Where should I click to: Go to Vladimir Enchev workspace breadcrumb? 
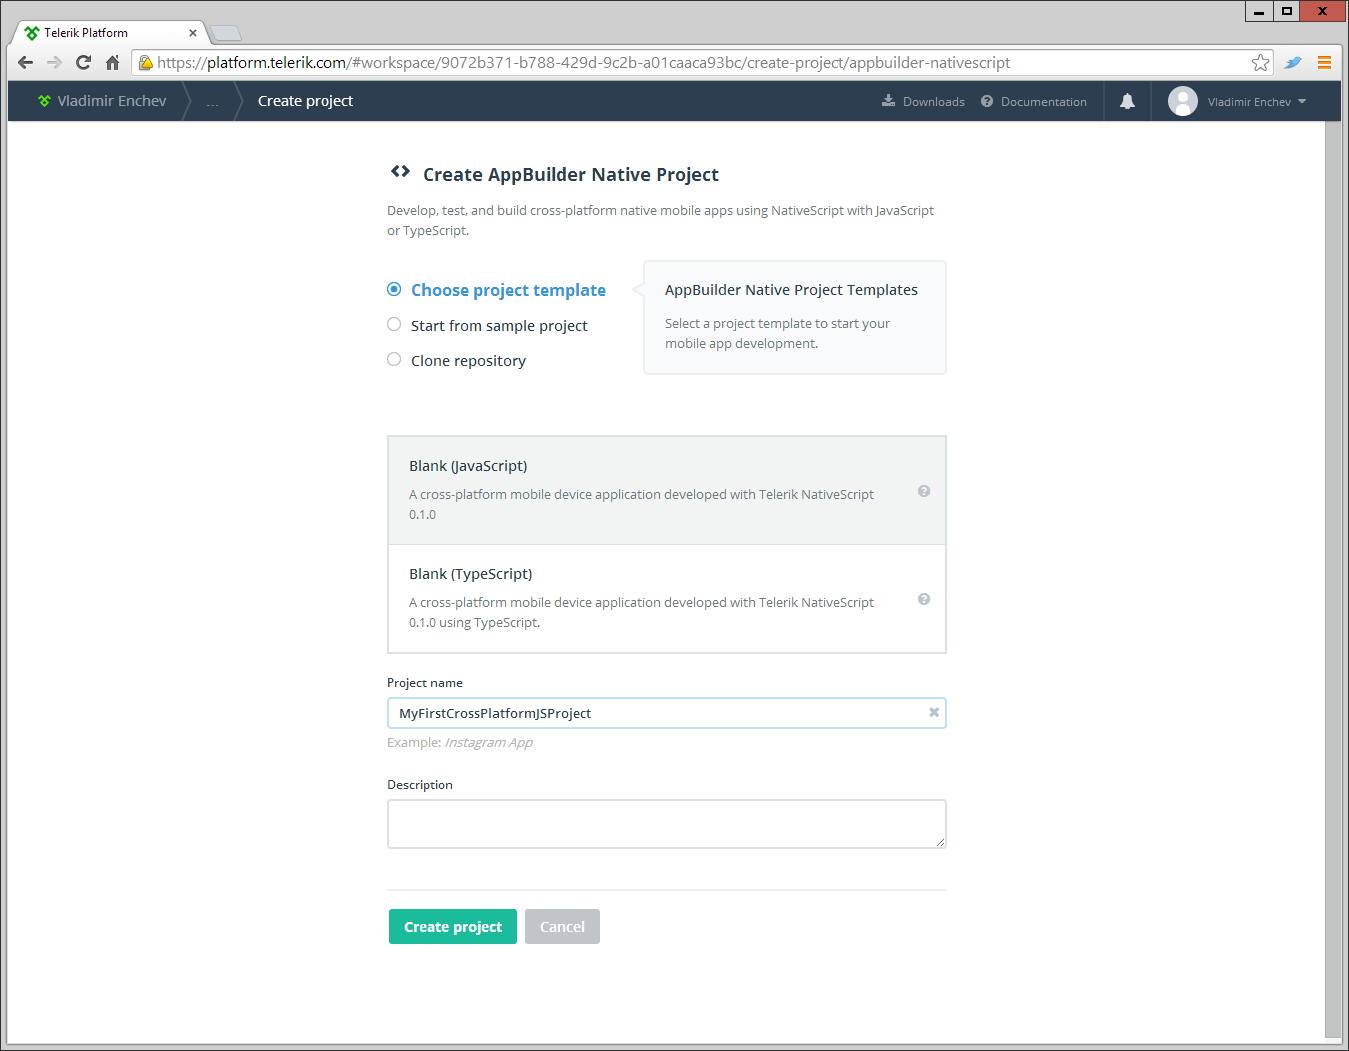[x=112, y=101]
